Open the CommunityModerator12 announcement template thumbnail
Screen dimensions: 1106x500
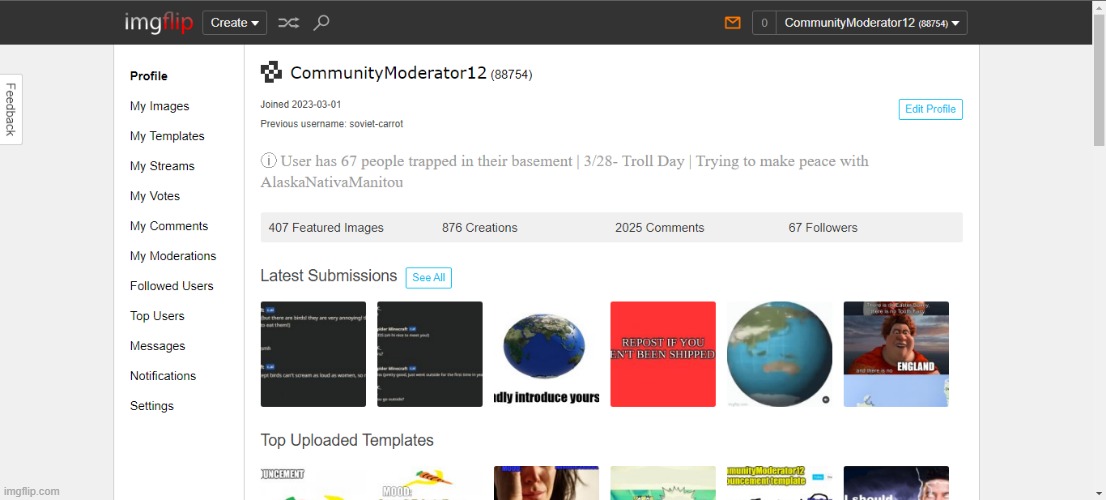[779, 483]
